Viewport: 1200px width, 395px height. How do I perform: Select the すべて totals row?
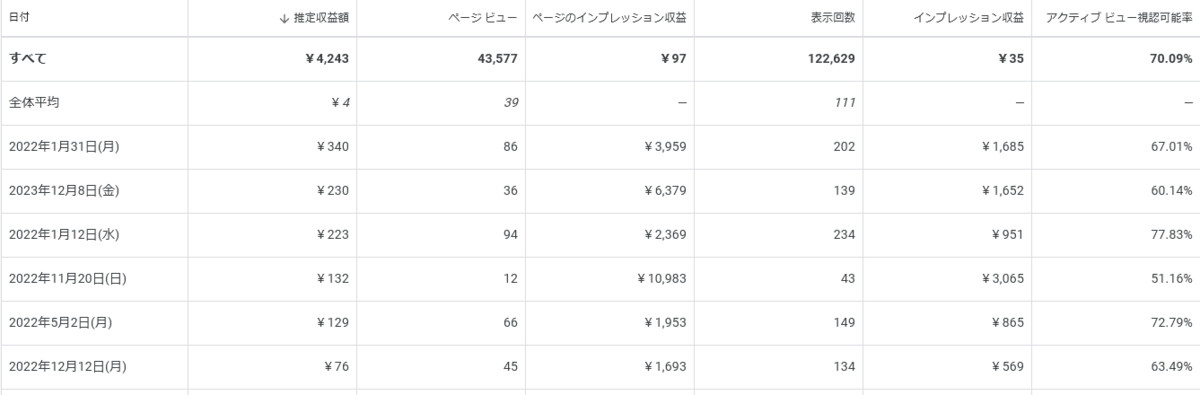600,59
